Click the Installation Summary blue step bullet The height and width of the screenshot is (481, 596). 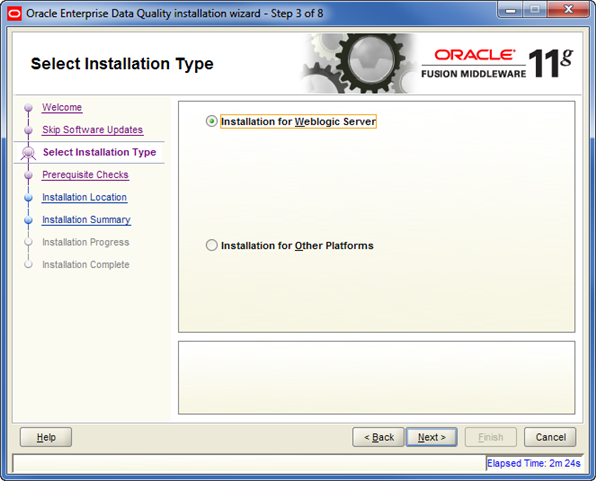(x=28, y=220)
